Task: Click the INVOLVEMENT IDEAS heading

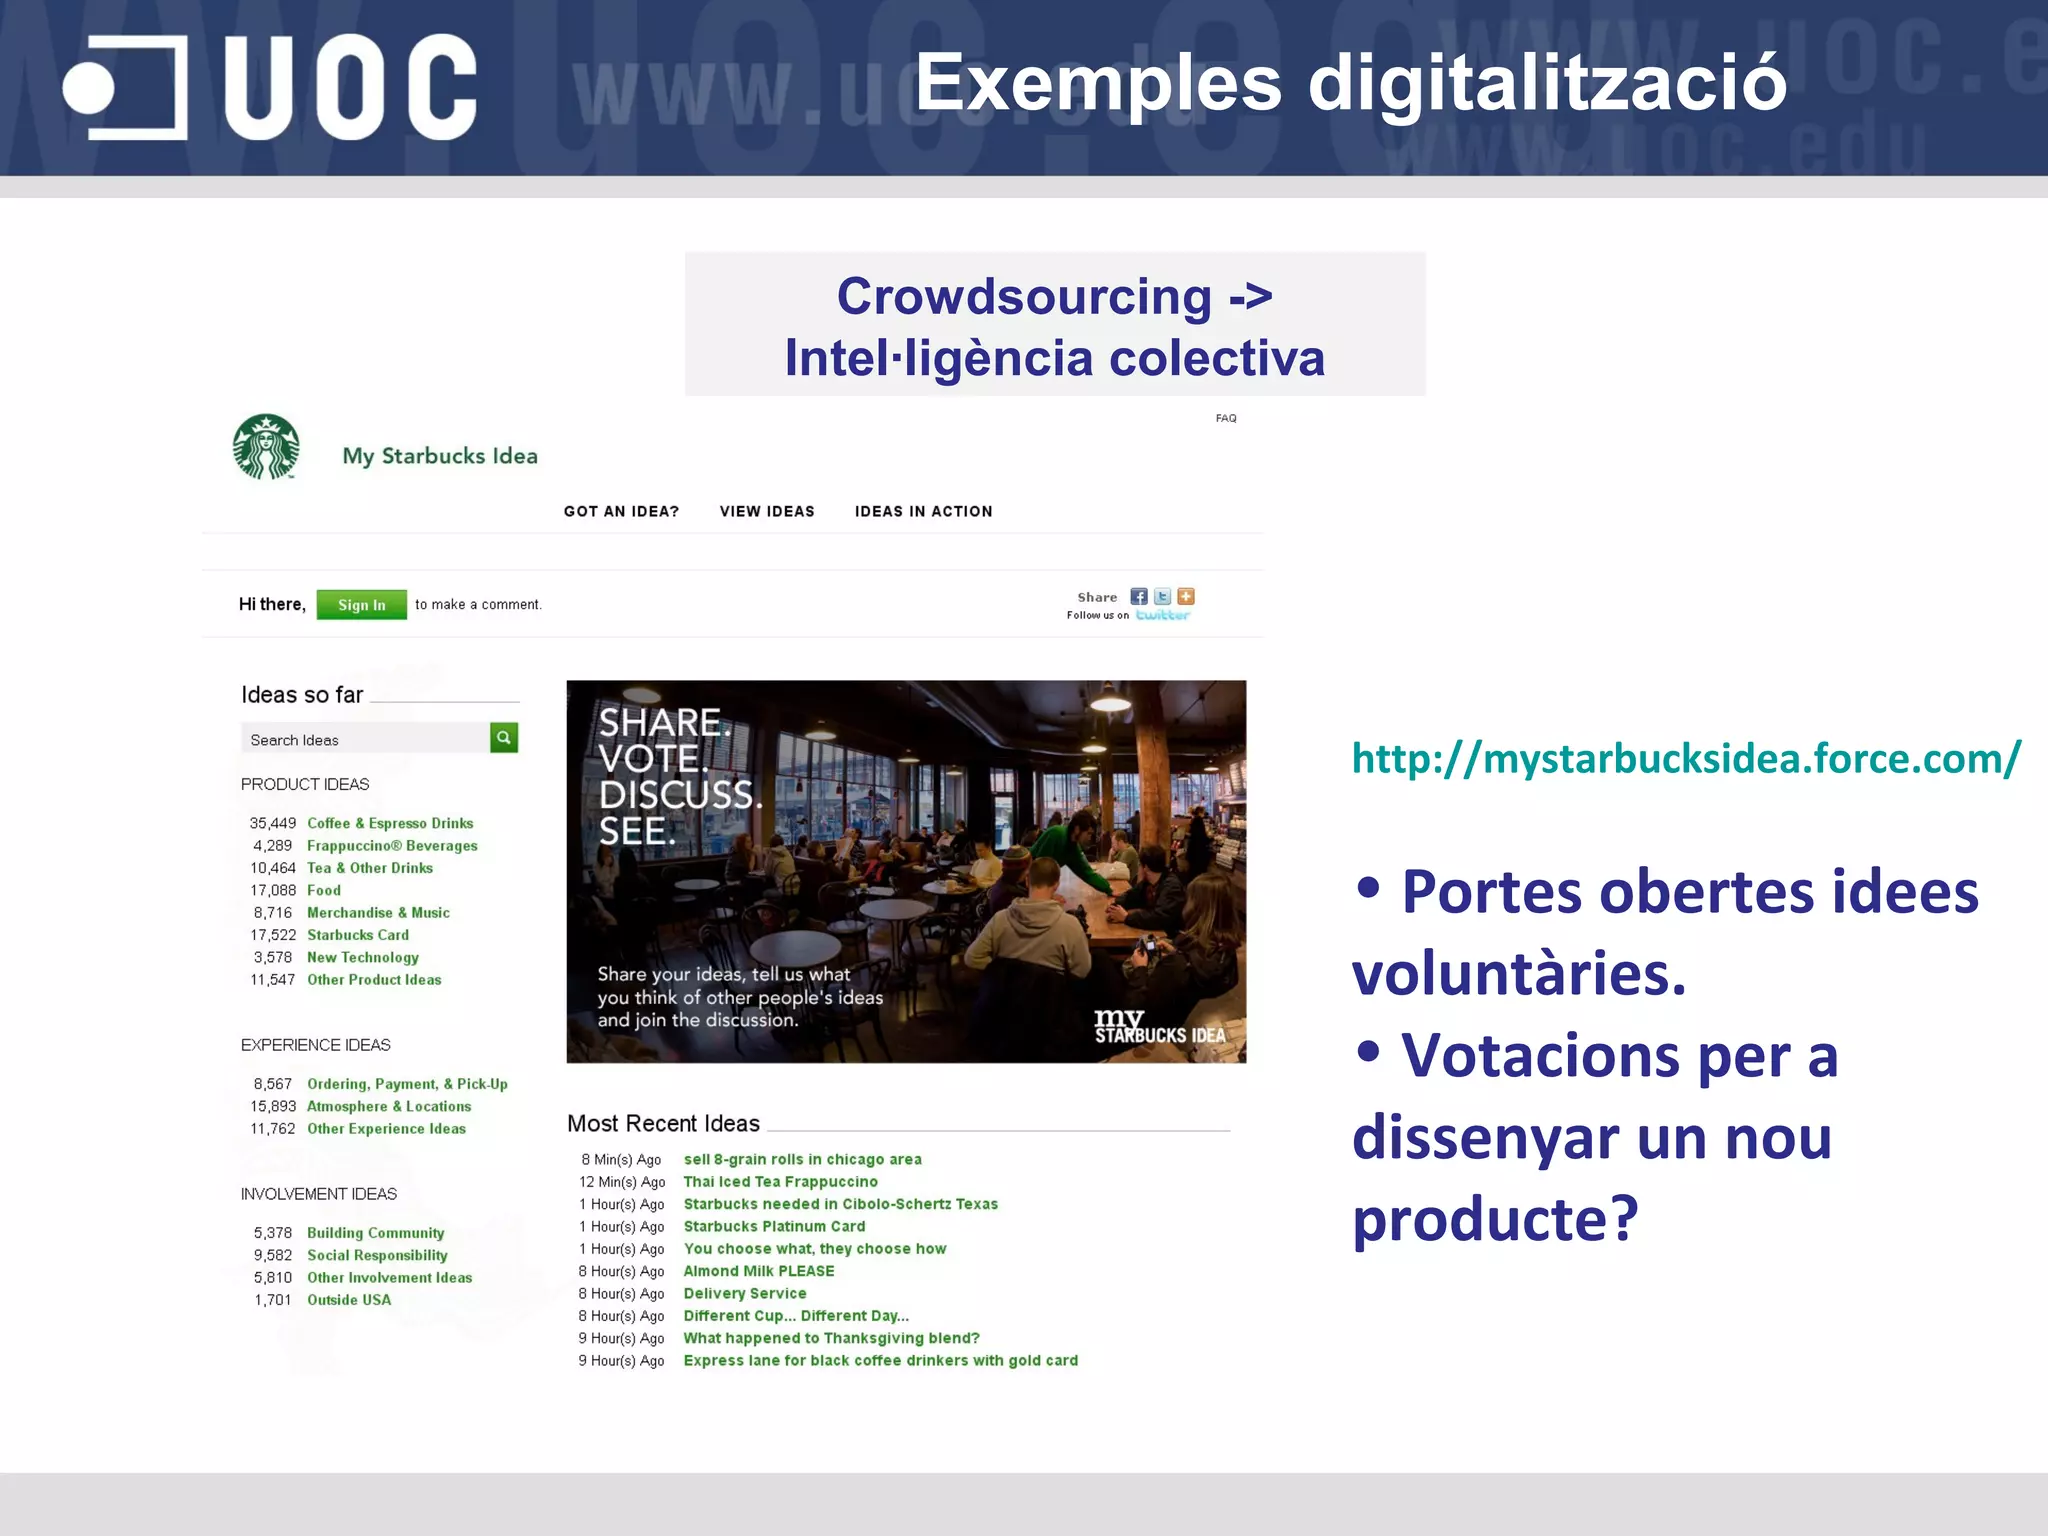Action: point(318,1194)
